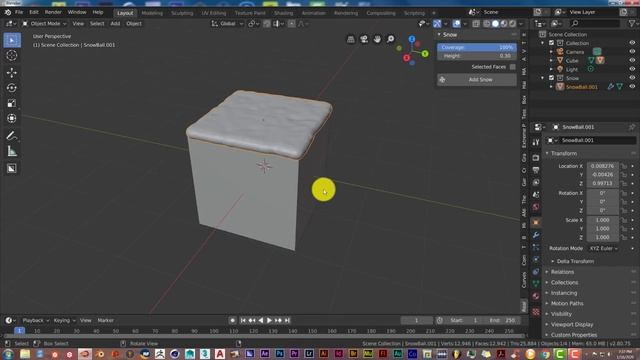This screenshot has height=360, width=640.
Task: Select the Select Box tool
Action: (12, 40)
